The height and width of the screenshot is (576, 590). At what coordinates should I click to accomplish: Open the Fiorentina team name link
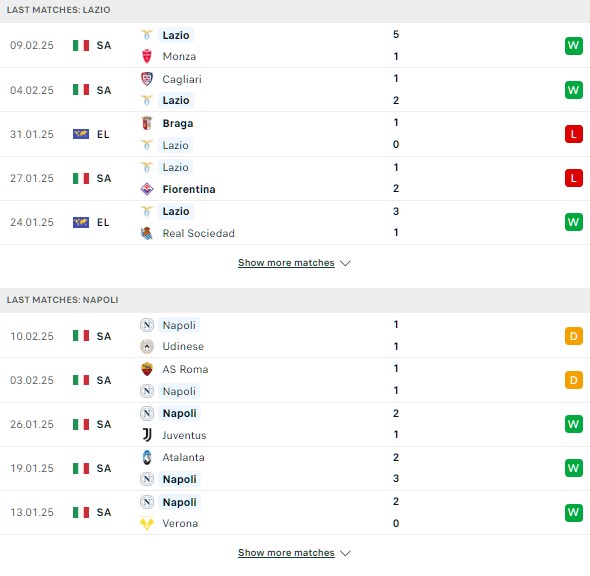point(189,189)
